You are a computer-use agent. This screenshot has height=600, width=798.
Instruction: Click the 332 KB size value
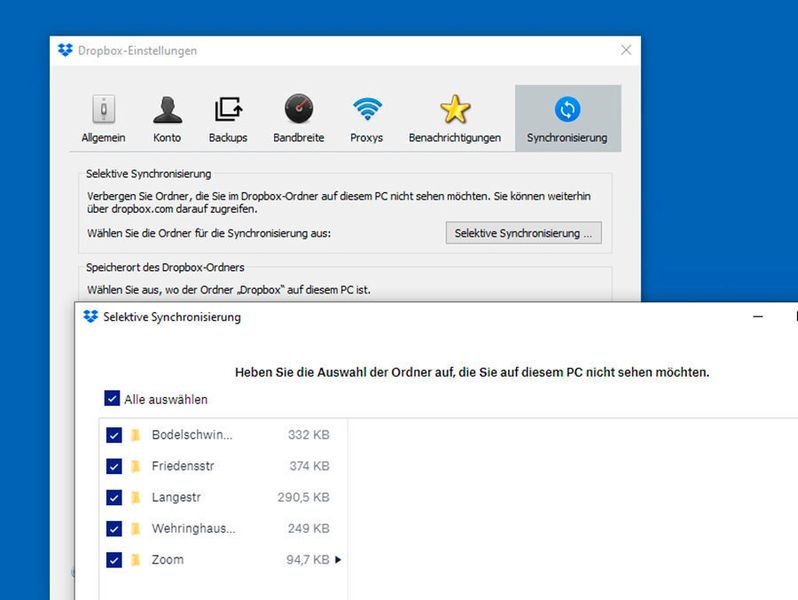(x=308, y=435)
